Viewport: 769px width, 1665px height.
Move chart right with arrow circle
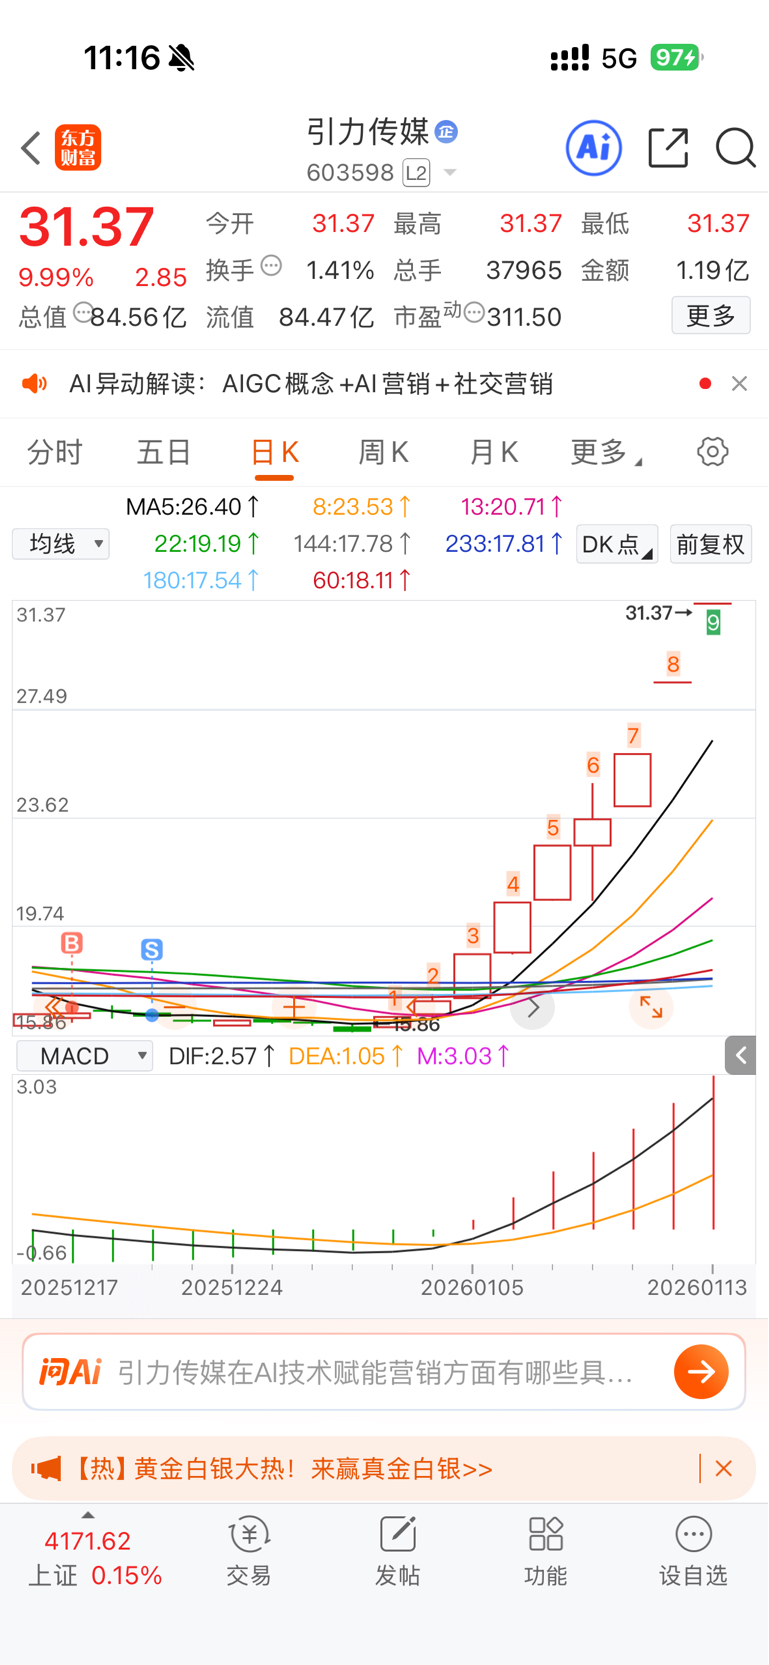533,1008
